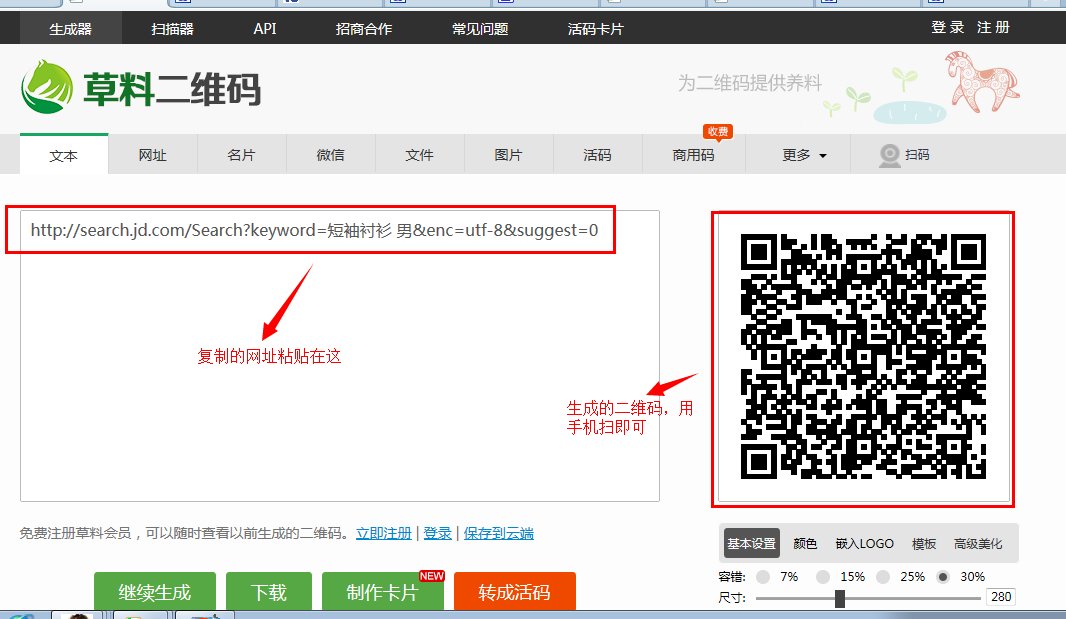This screenshot has height=619, width=1066.
Task: Click the 尺寸 size slider handle
Action: coord(838,597)
